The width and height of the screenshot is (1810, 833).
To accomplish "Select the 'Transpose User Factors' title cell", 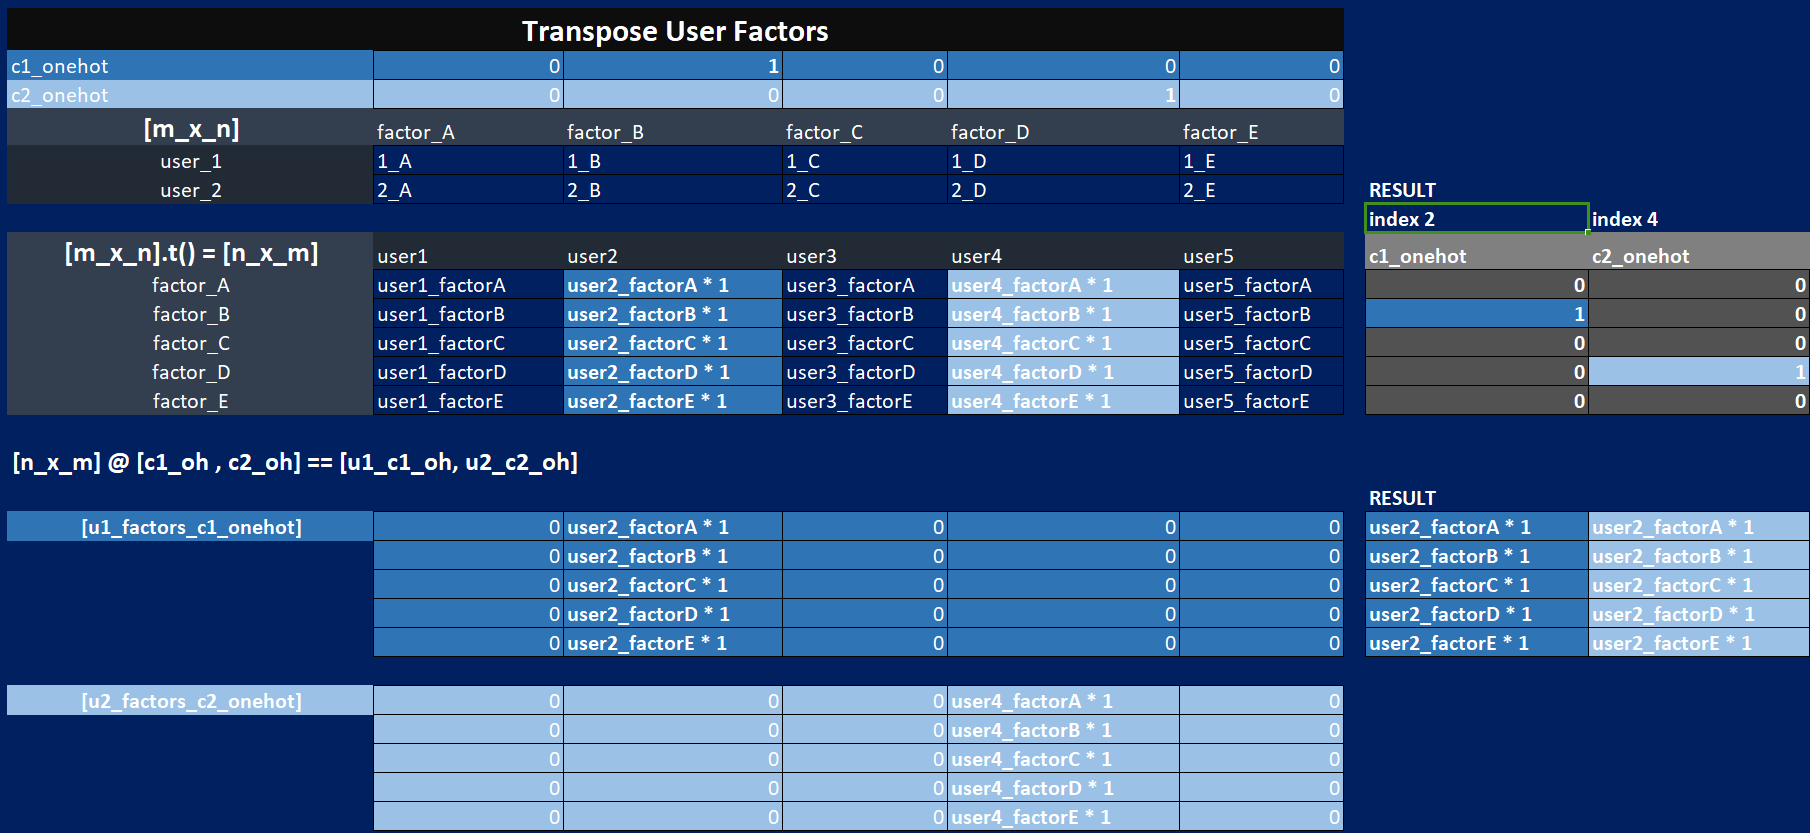I will (675, 30).
